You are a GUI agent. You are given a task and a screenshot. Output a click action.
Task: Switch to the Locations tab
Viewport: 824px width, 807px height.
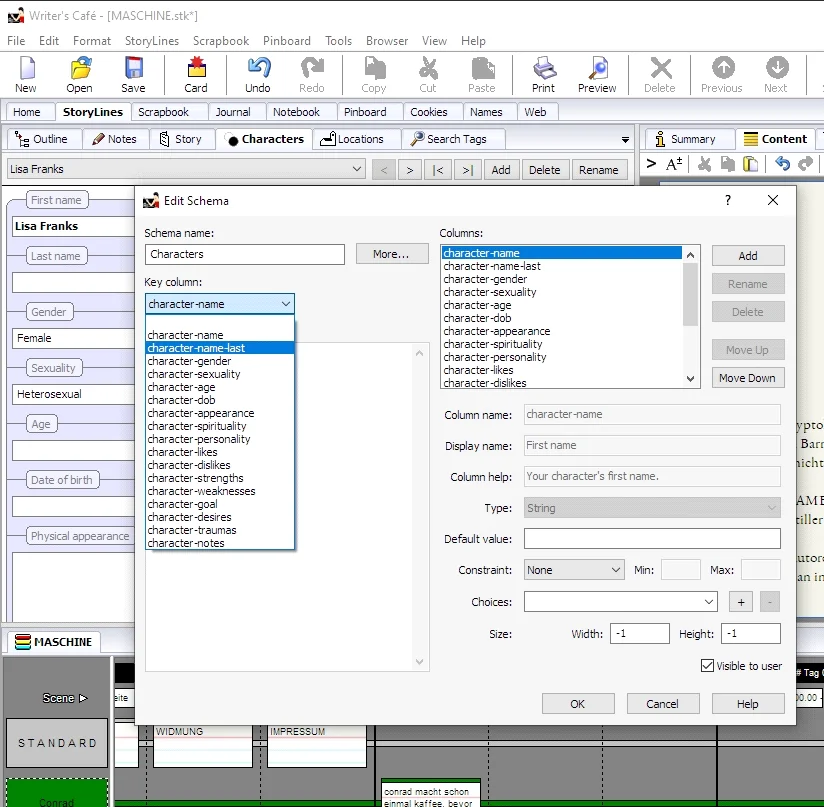click(x=356, y=139)
